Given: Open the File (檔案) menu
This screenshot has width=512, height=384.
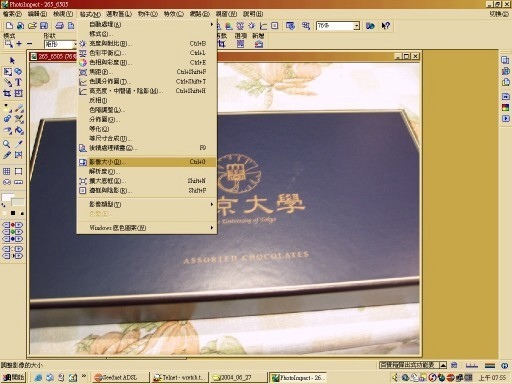Looking at the screenshot, I should tap(12, 14).
